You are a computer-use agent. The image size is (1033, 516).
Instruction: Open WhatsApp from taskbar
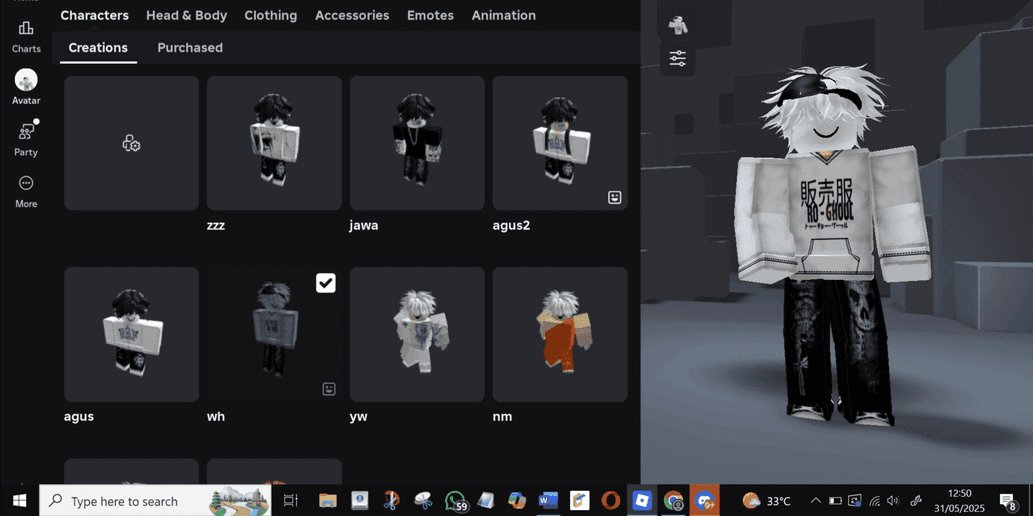pos(455,501)
